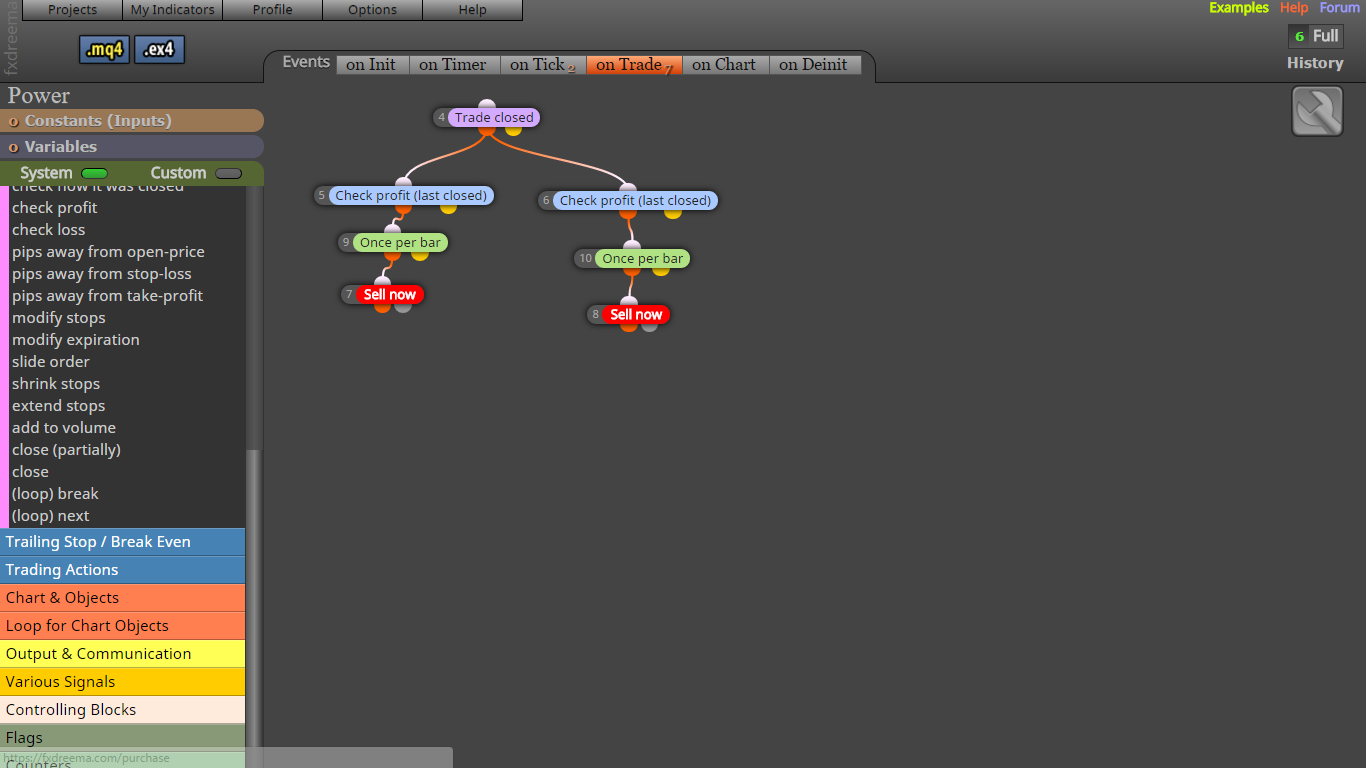Open the Profile menu
This screenshot has height=768, width=1366.
tap(273, 10)
